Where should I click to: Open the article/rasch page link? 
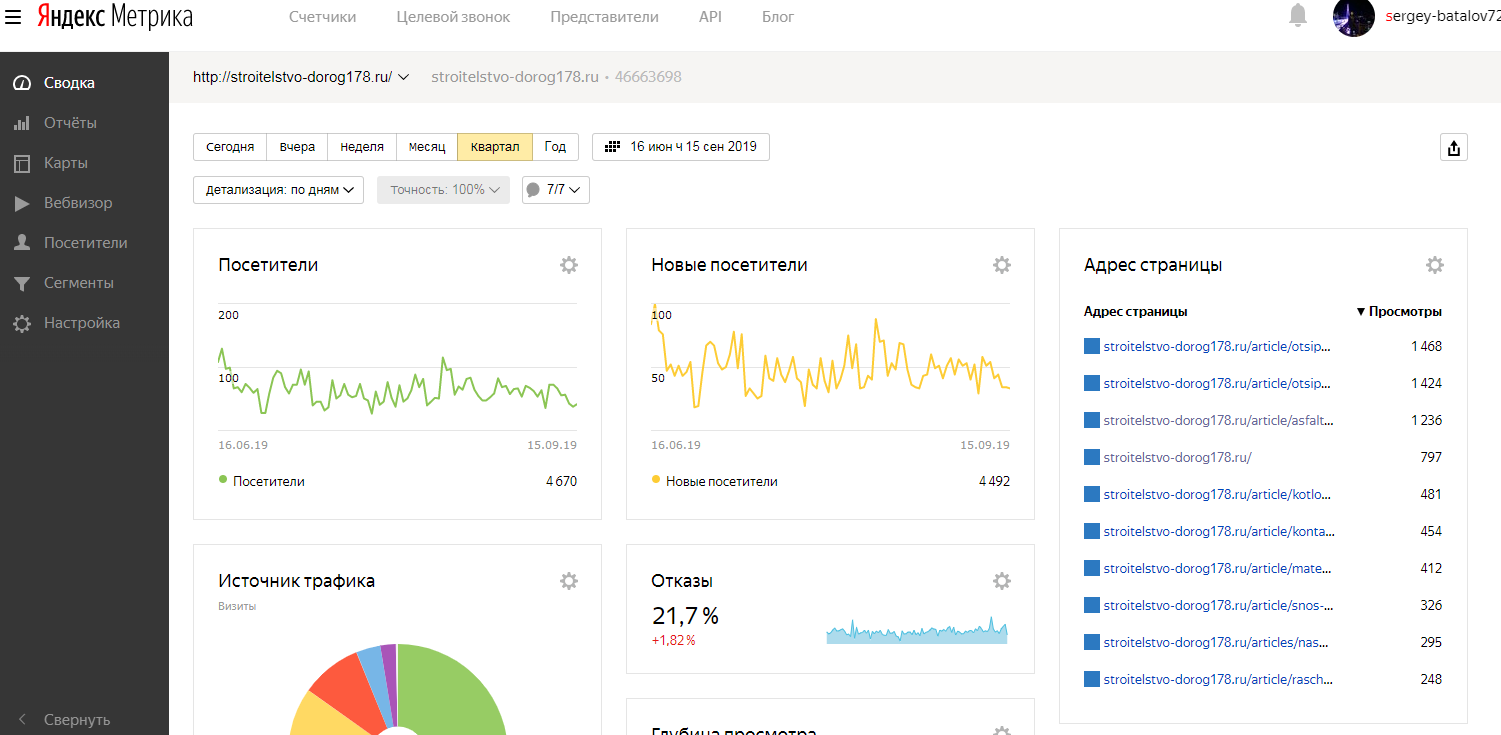(x=1218, y=679)
